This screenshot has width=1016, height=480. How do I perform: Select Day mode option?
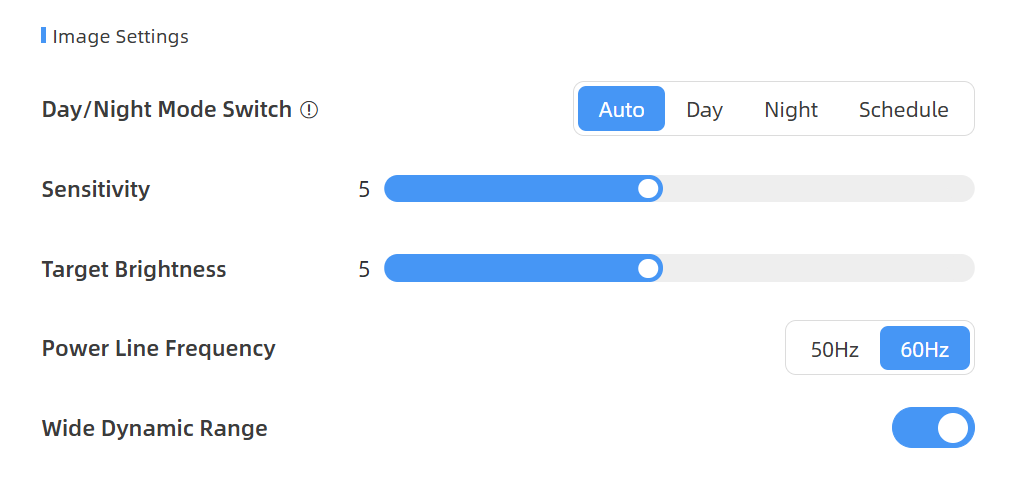point(704,109)
